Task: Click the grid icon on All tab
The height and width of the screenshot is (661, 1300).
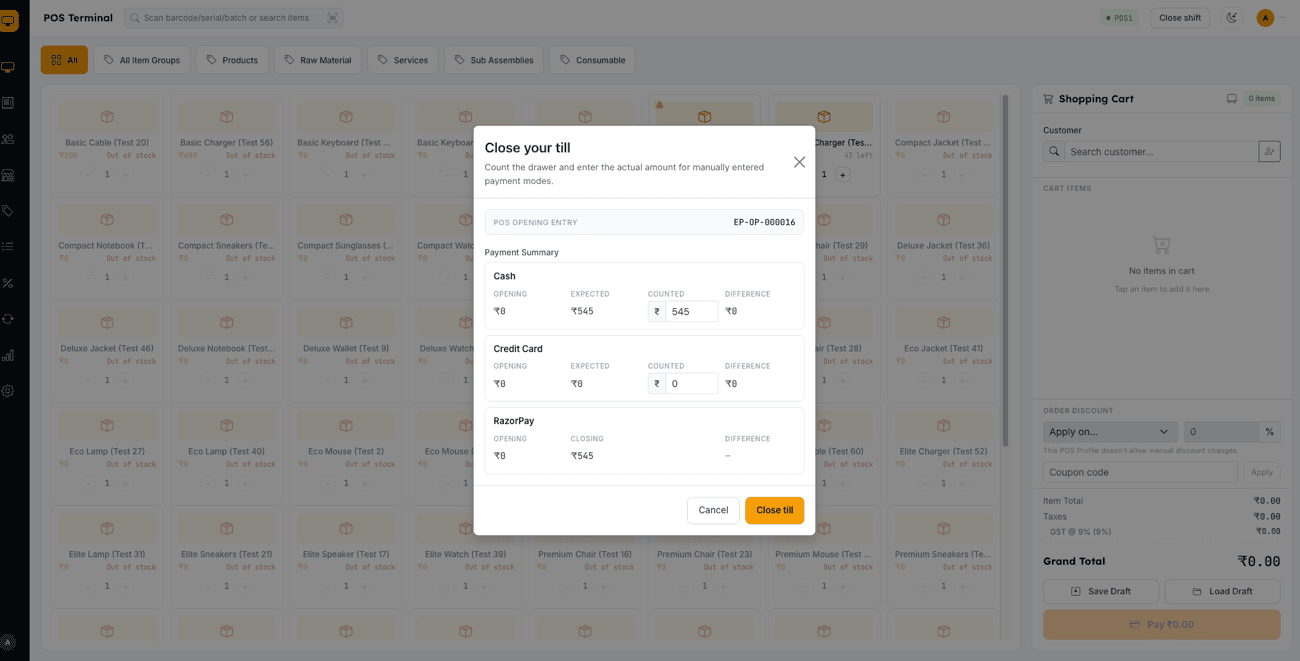Action: coord(56,60)
